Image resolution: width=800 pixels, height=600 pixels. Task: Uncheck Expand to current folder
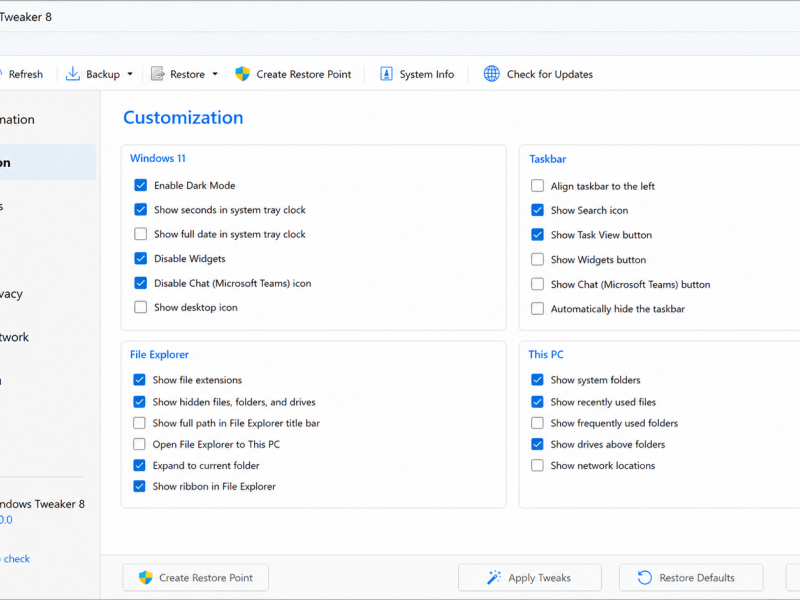click(x=139, y=465)
